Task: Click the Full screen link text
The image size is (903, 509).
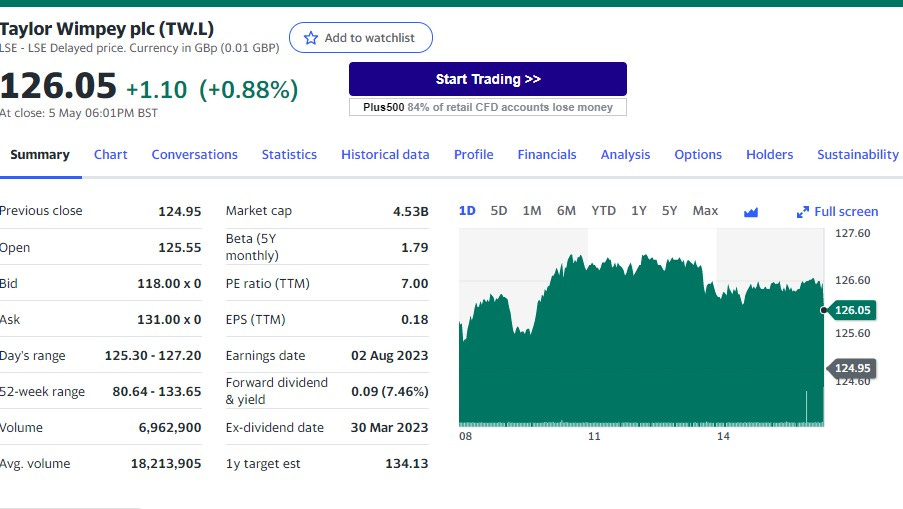Action: coord(846,212)
